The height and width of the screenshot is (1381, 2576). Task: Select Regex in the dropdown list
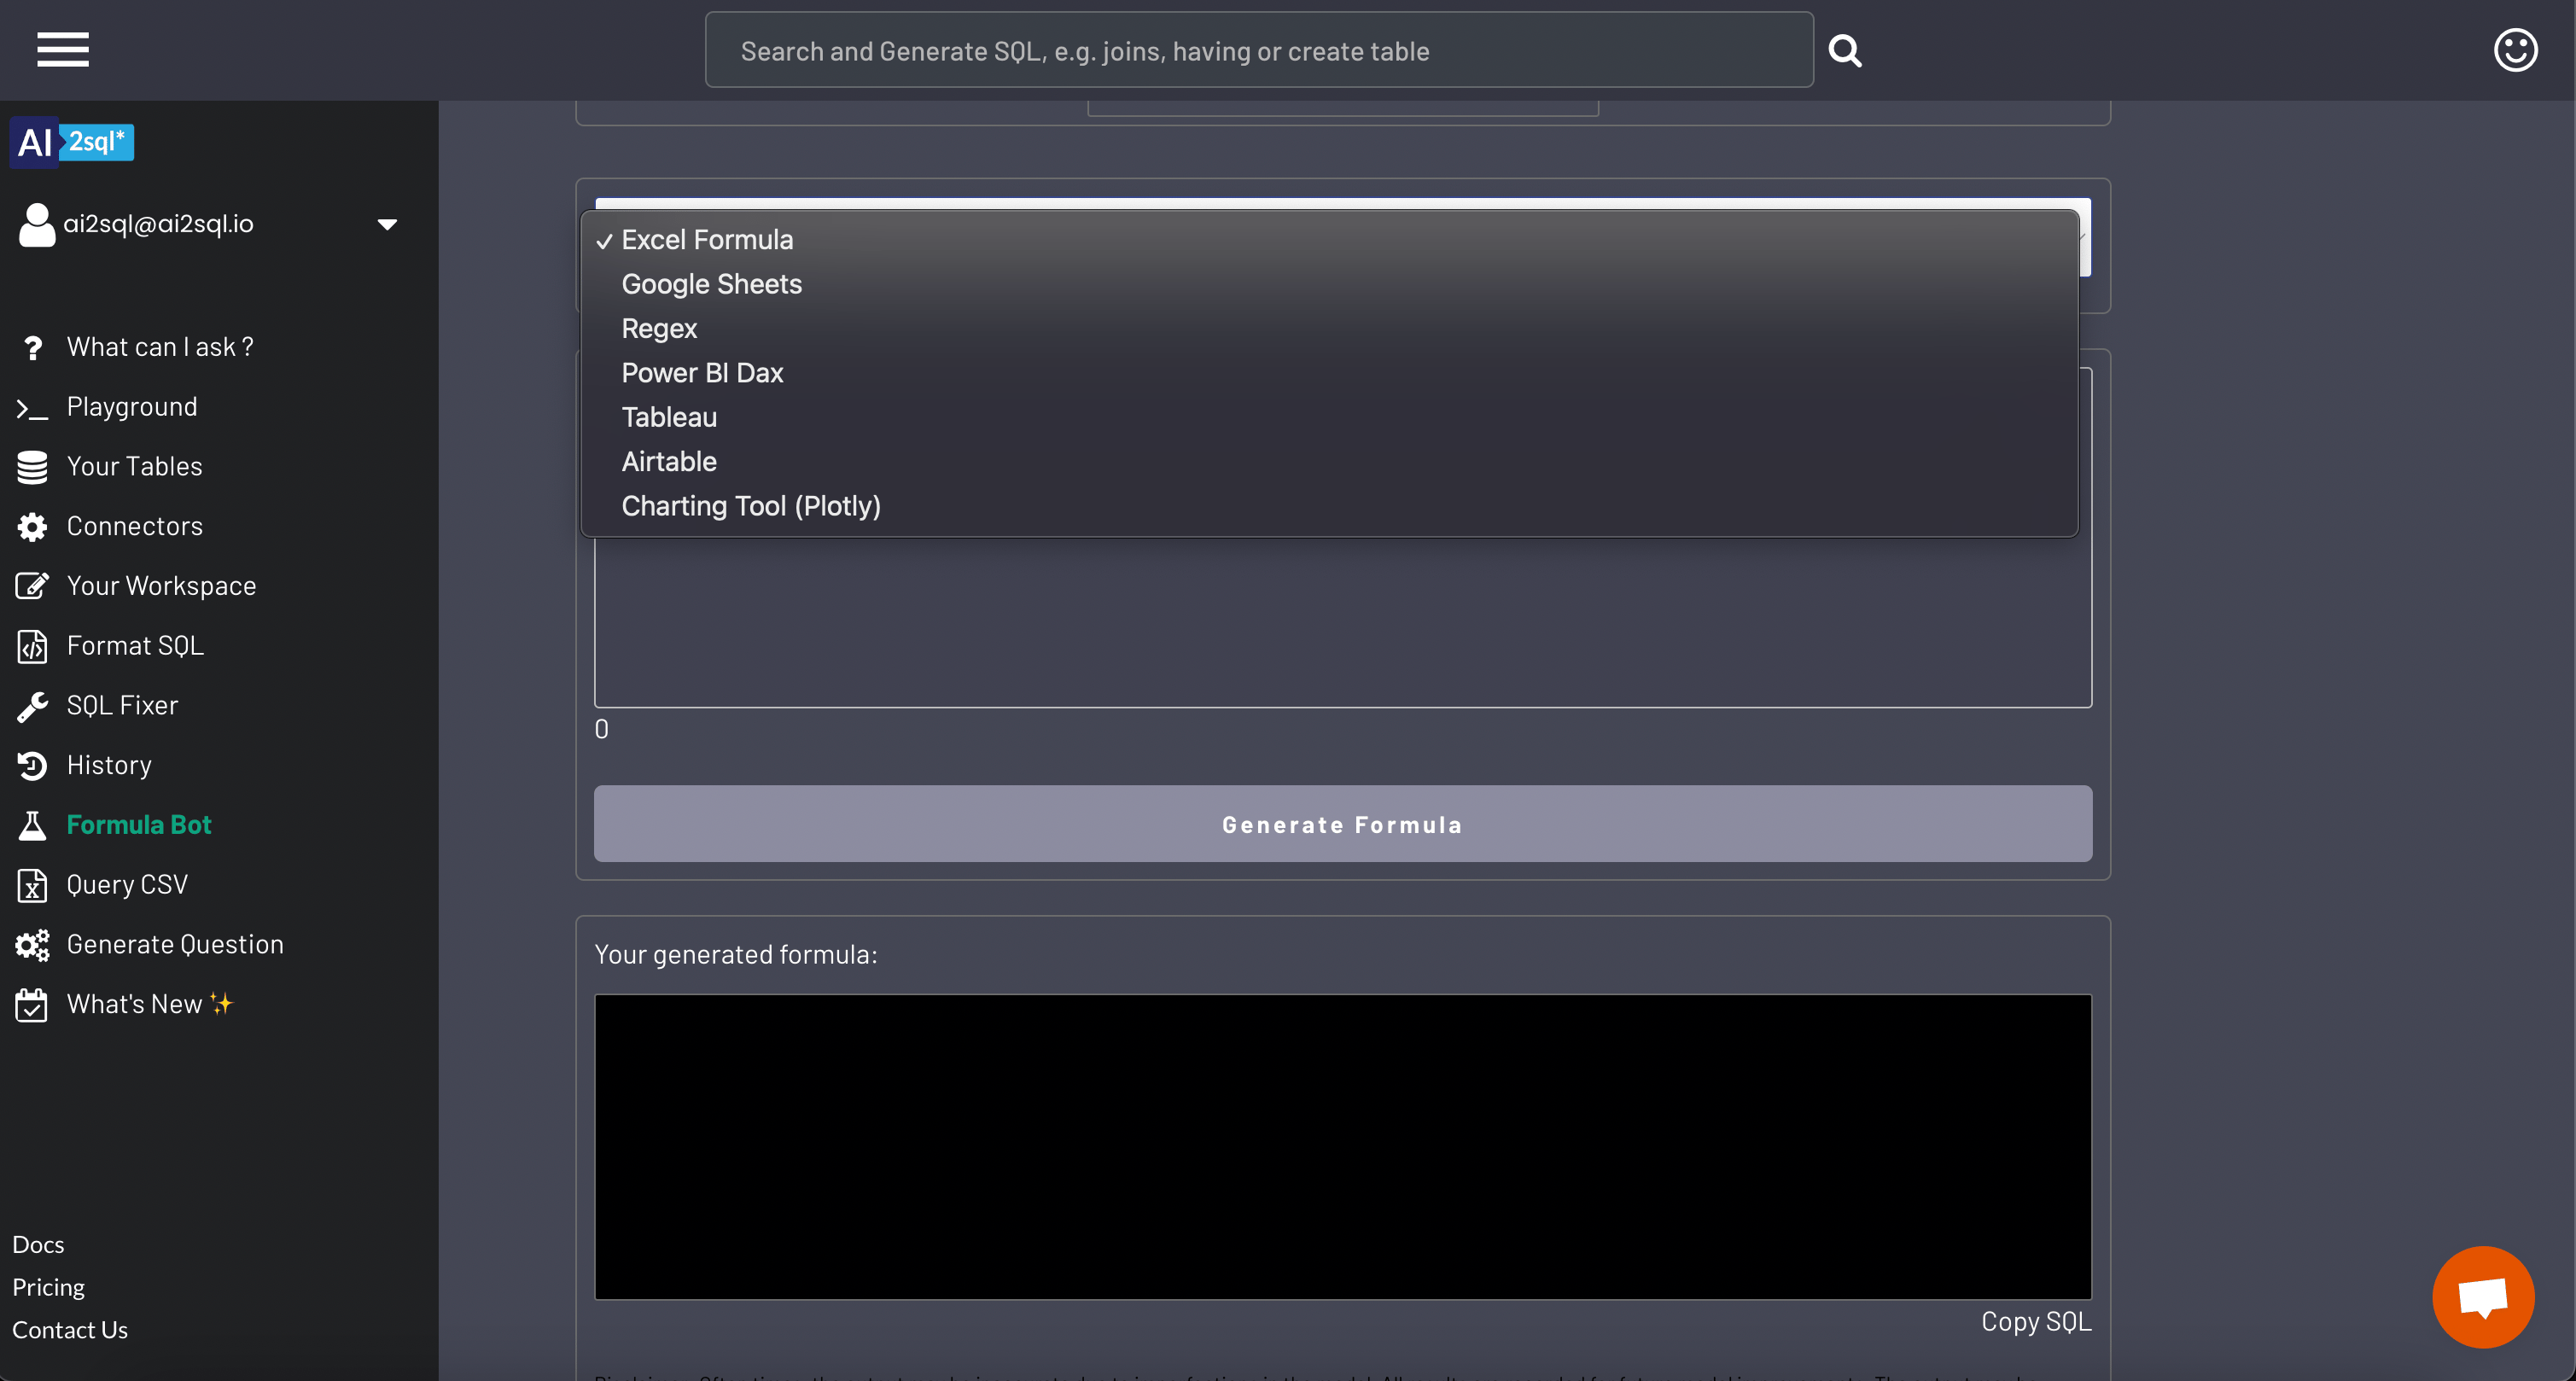1329,329
